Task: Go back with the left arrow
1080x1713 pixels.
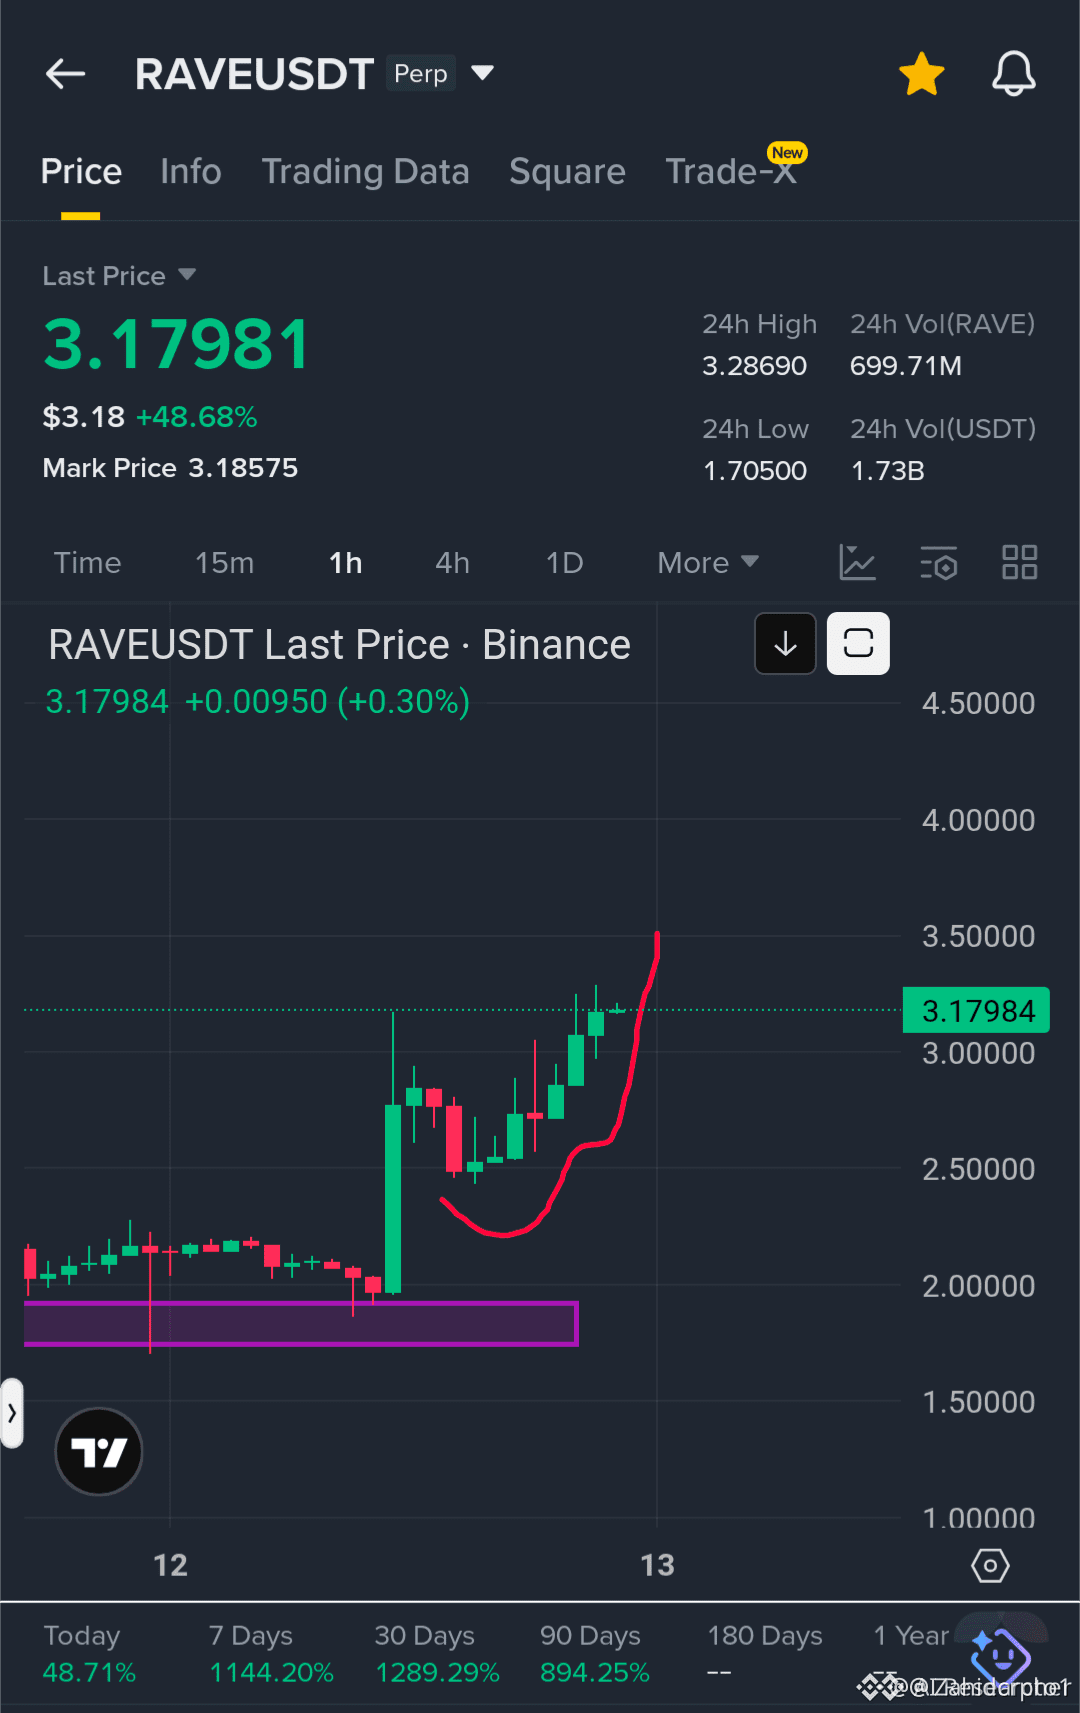Action: click(66, 74)
